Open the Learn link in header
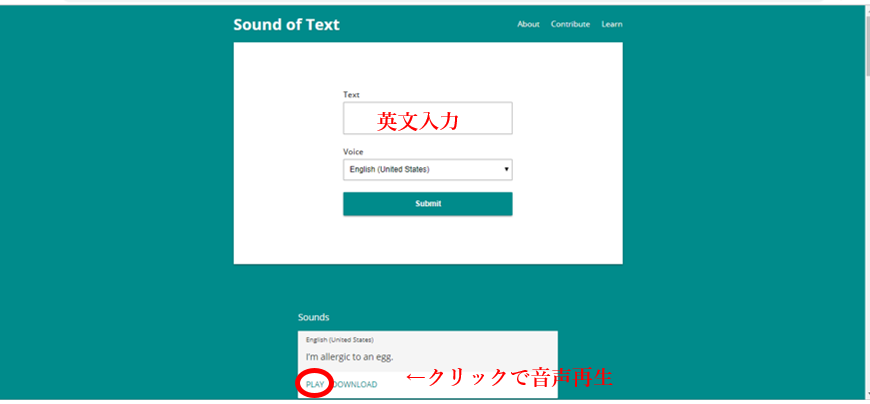 coord(612,24)
